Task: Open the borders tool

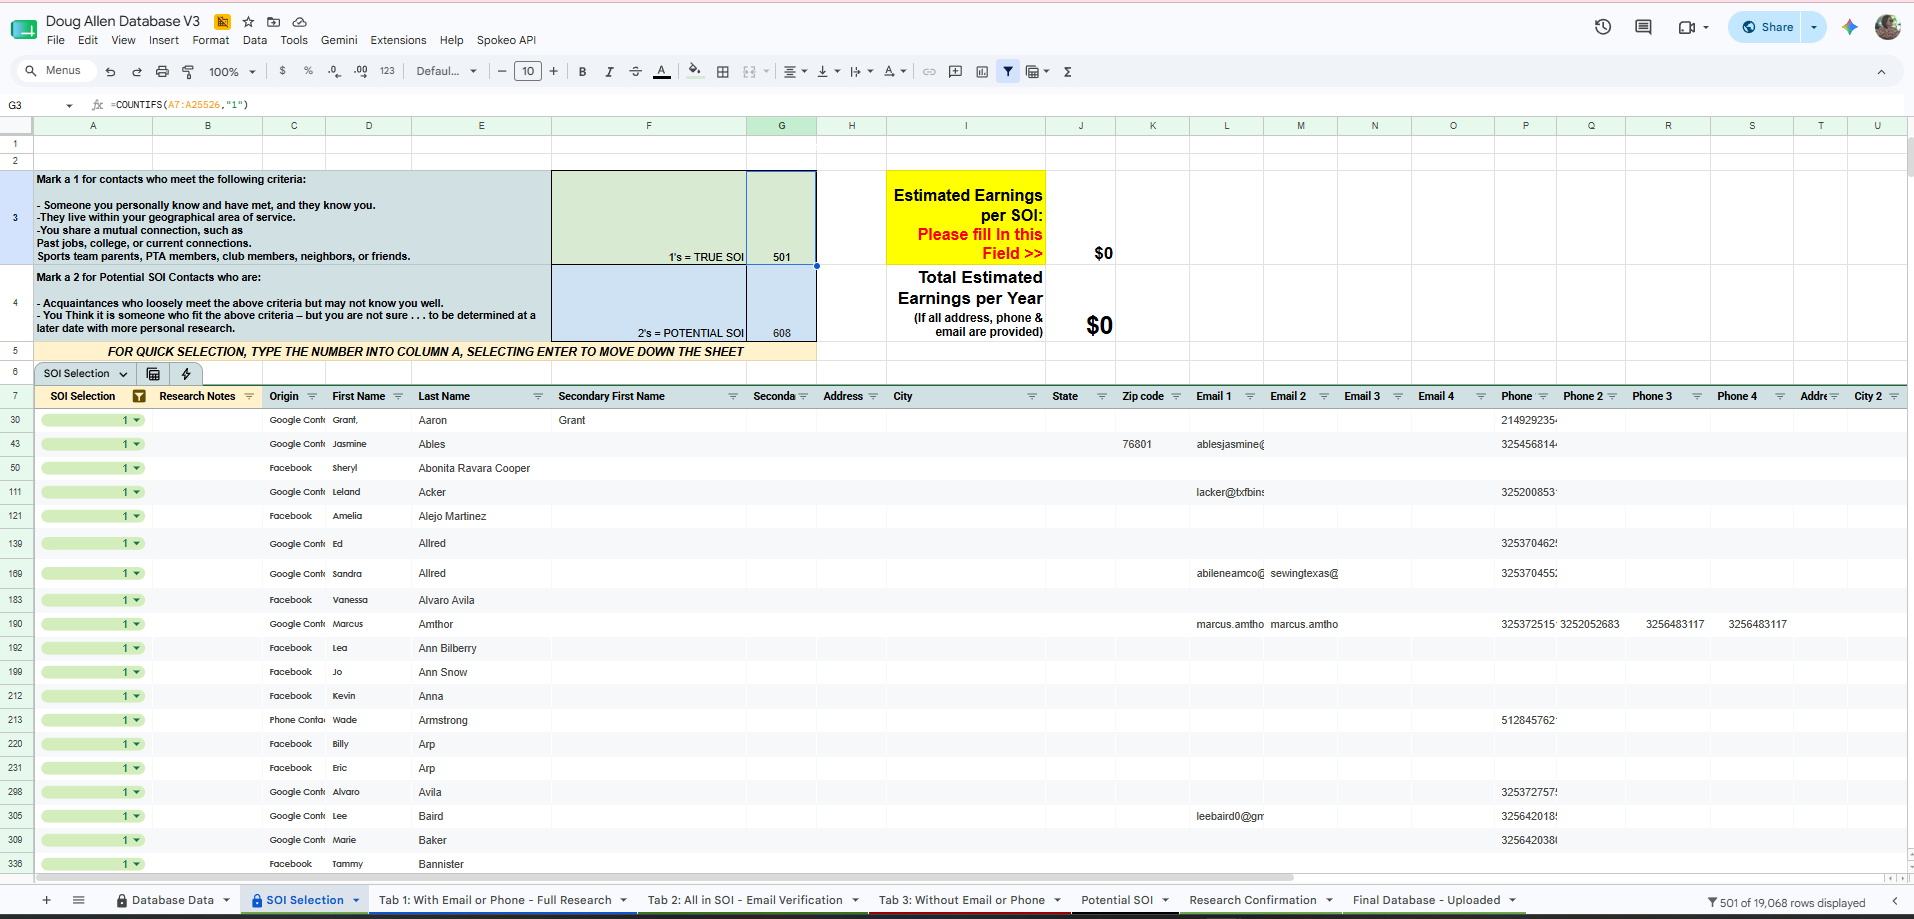Action: 722,72
